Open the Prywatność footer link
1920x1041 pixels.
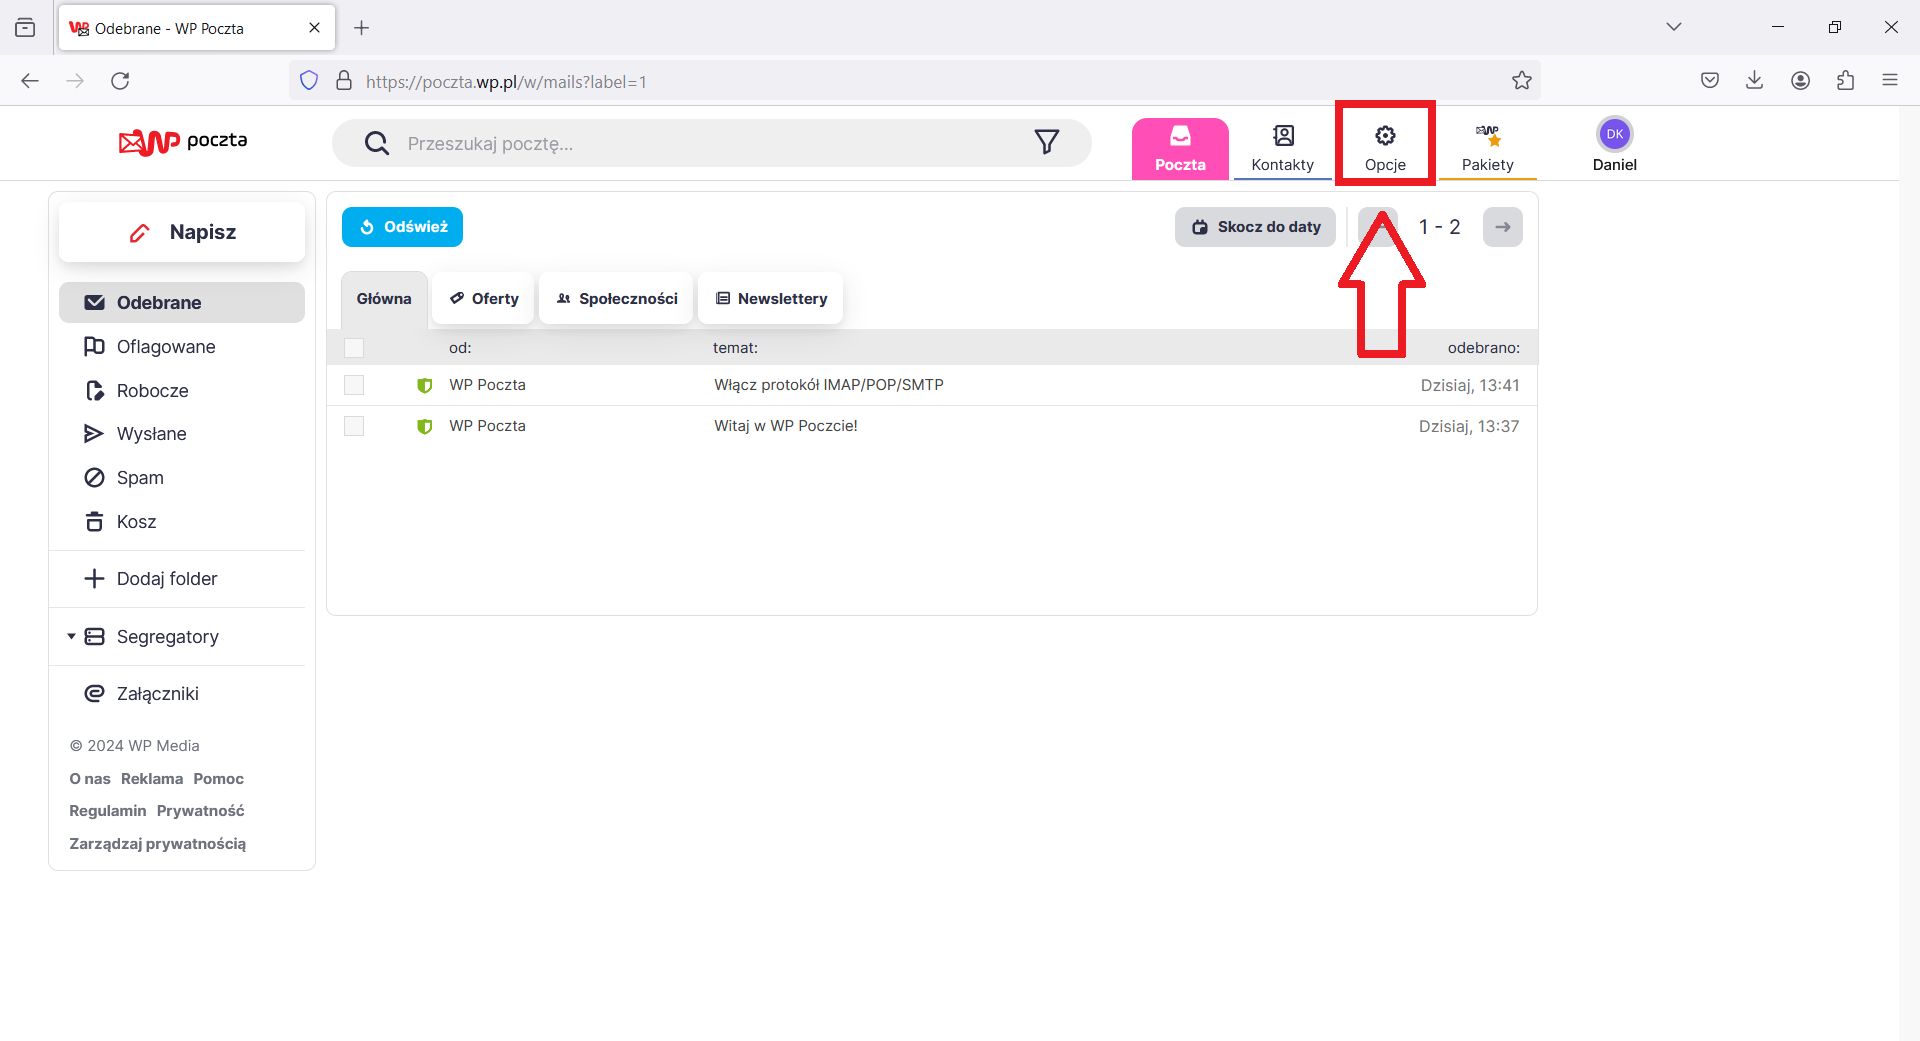(200, 811)
